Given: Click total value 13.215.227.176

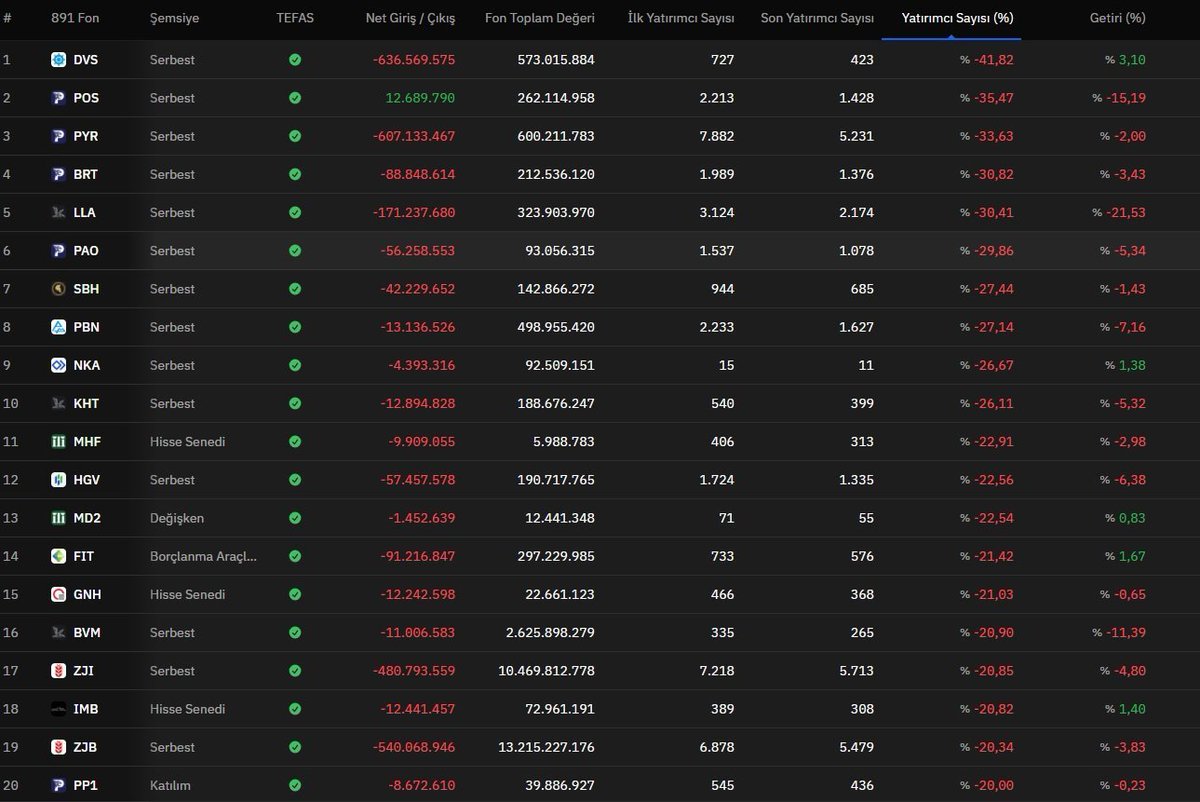Looking at the screenshot, I should pyautogui.click(x=546, y=747).
